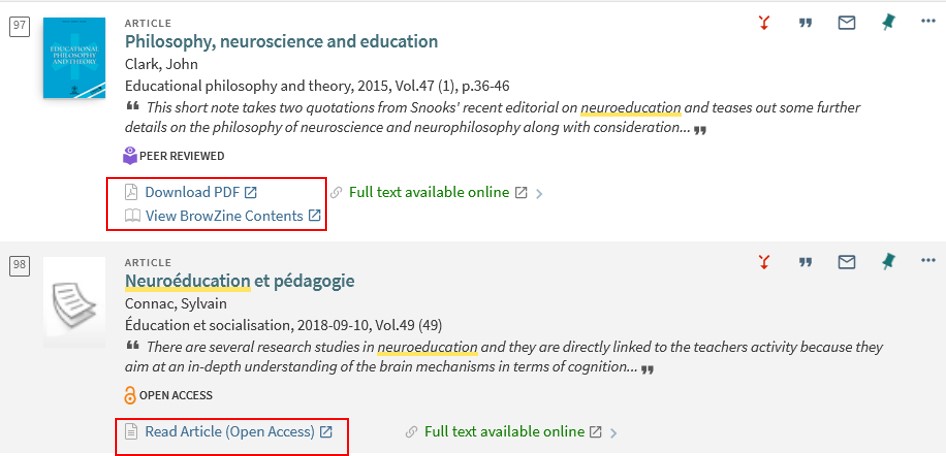This screenshot has height=456, width=946.
Task: Click the red citation trail icon for result 98
Action: tap(764, 262)
